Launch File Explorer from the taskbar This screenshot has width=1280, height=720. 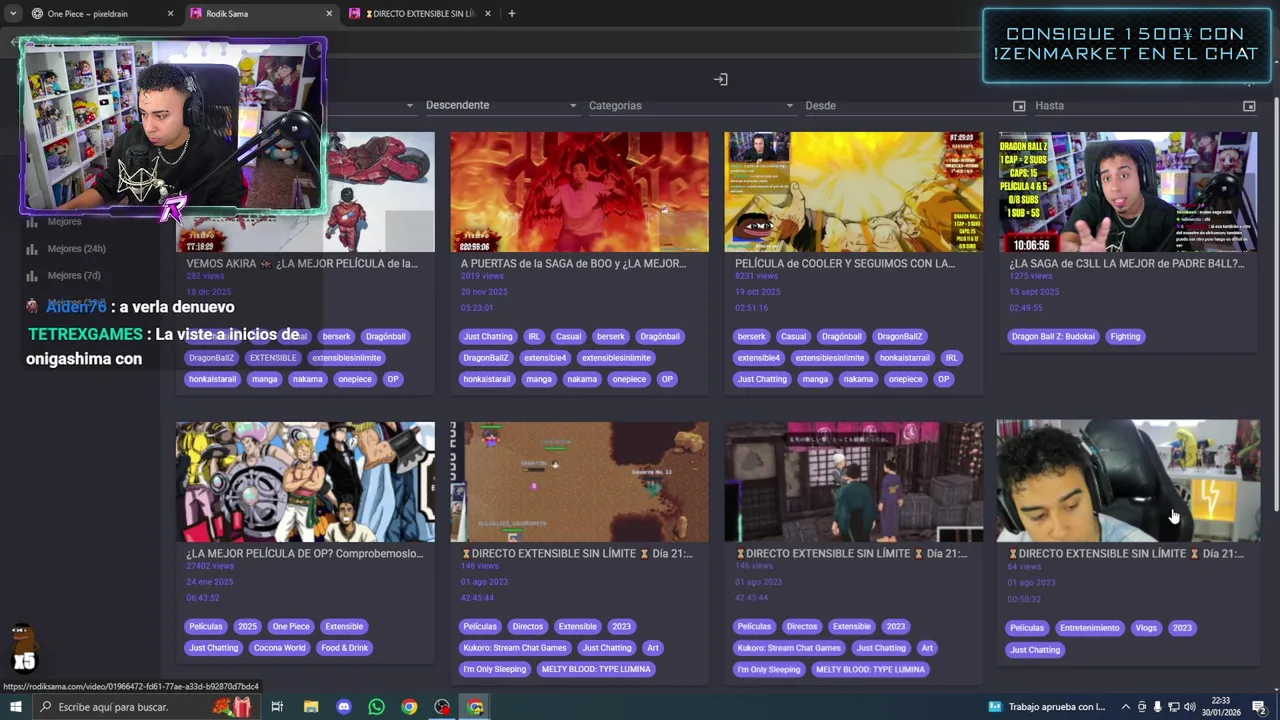point(311,707)
